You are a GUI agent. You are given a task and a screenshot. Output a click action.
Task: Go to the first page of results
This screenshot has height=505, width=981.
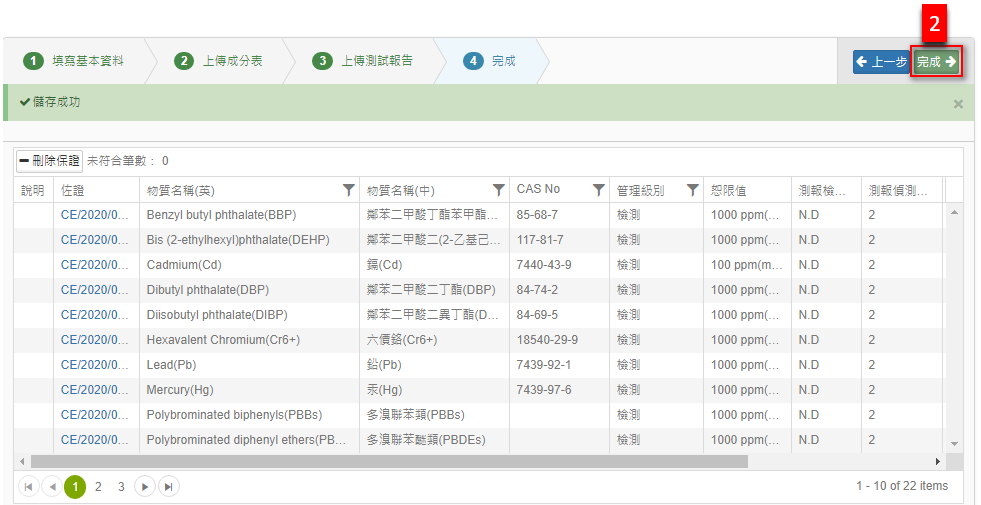point(29,486)
